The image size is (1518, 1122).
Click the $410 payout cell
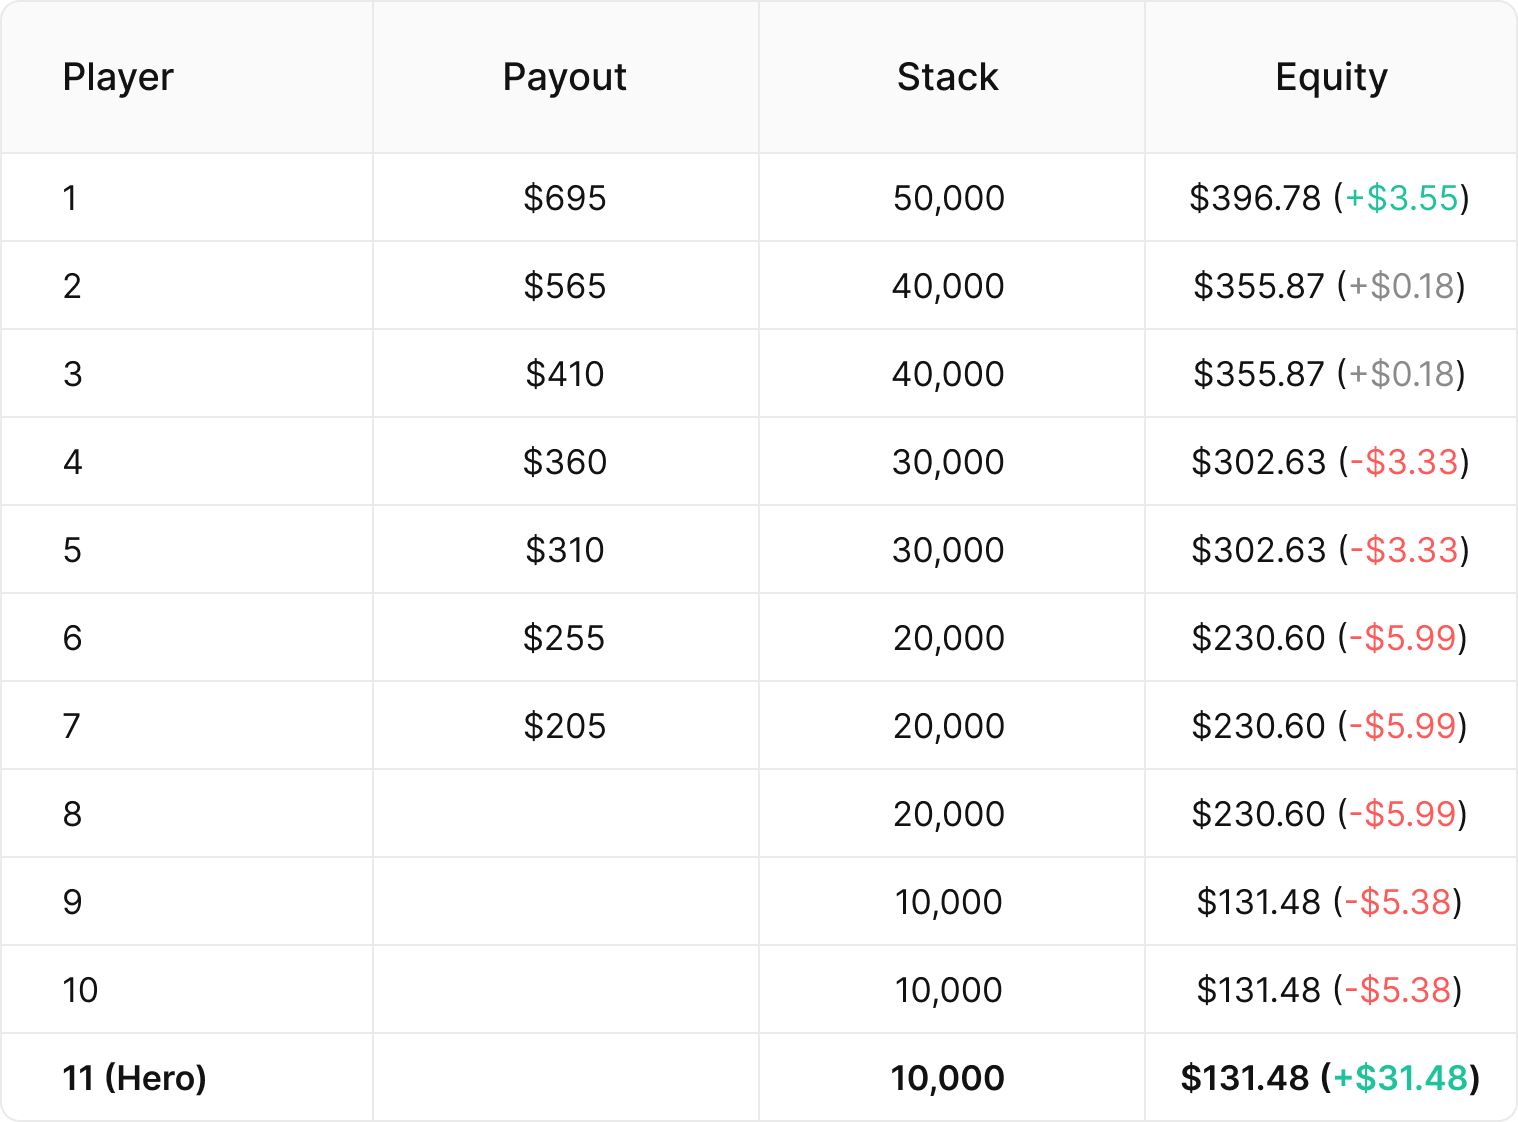(565, 374)
